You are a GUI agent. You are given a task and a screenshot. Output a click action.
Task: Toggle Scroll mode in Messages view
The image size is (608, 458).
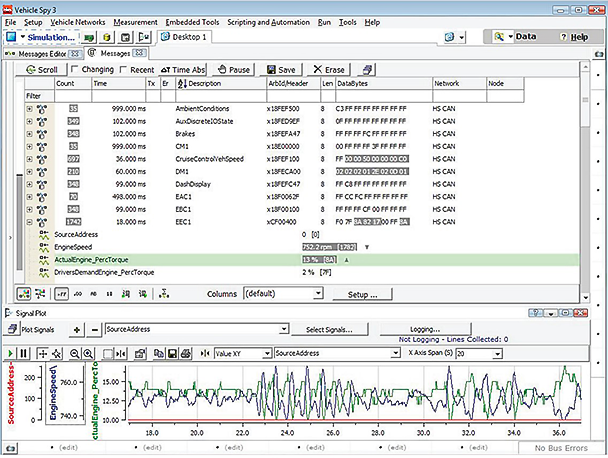point(42,70)
